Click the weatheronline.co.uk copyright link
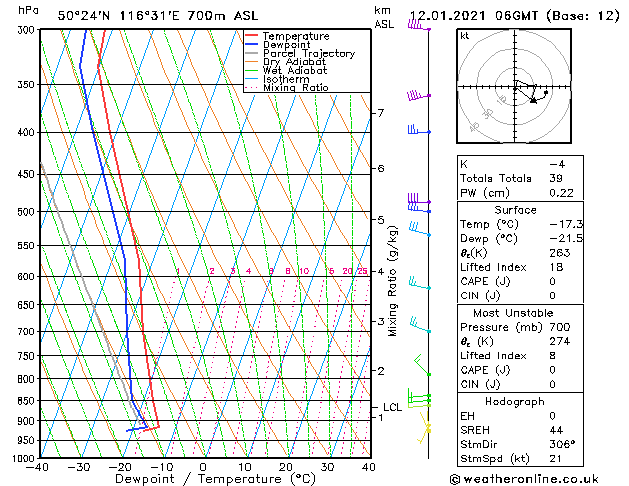Image resolution: width=629 pixels, height=486 pixels. (x=524, y=479)
